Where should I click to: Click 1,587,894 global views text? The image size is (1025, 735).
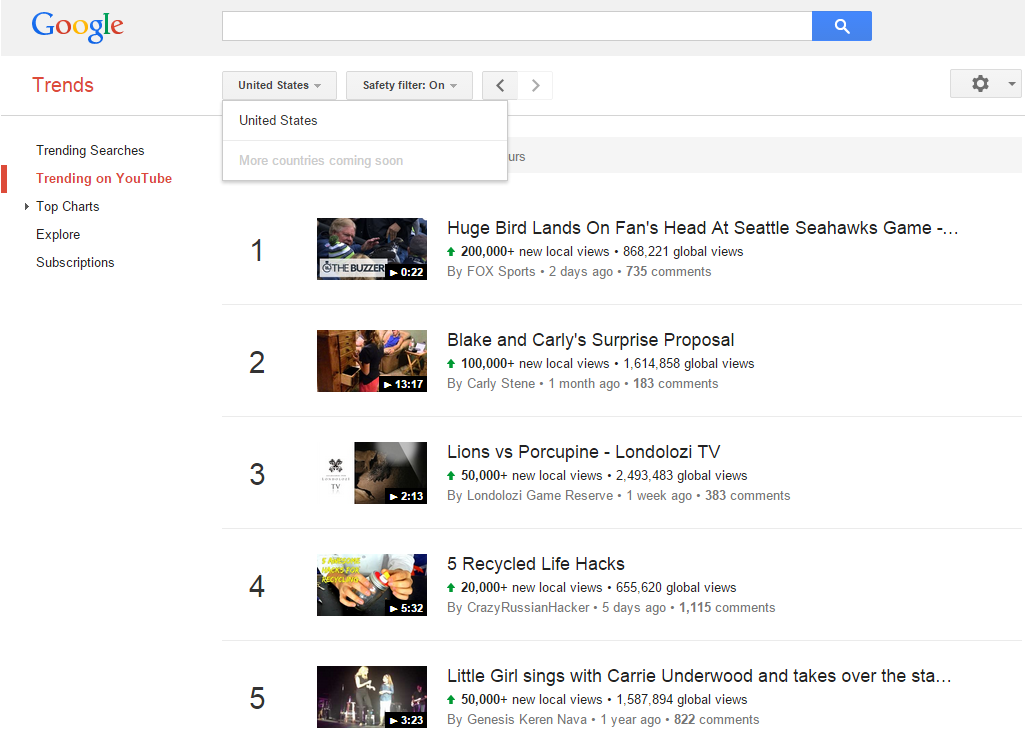coord(682,699)
